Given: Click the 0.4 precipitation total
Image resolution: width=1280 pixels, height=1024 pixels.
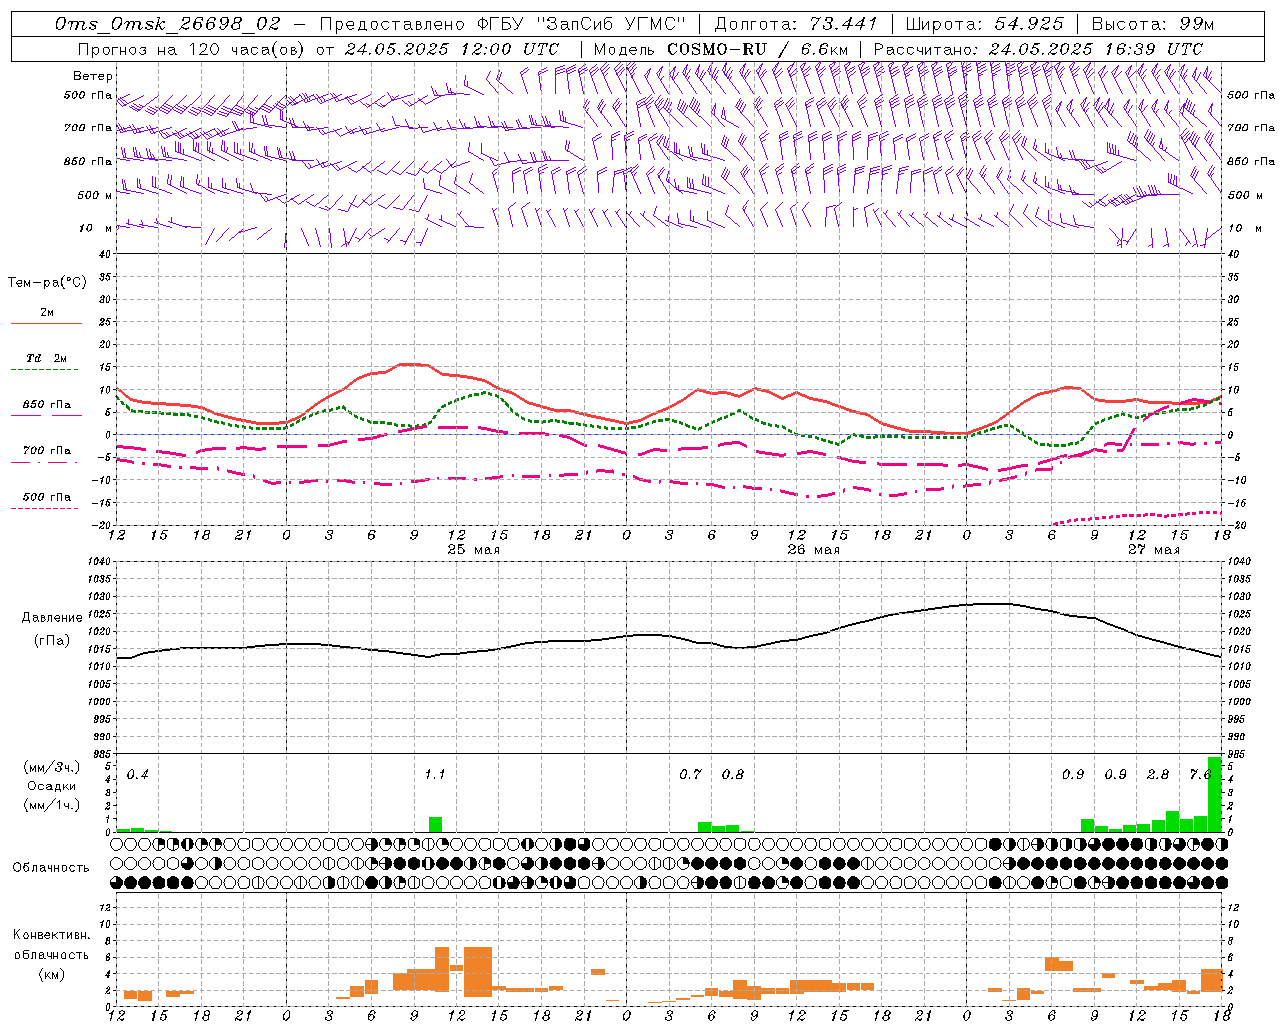Looking at the screenshot, I should tap(137, 775).
